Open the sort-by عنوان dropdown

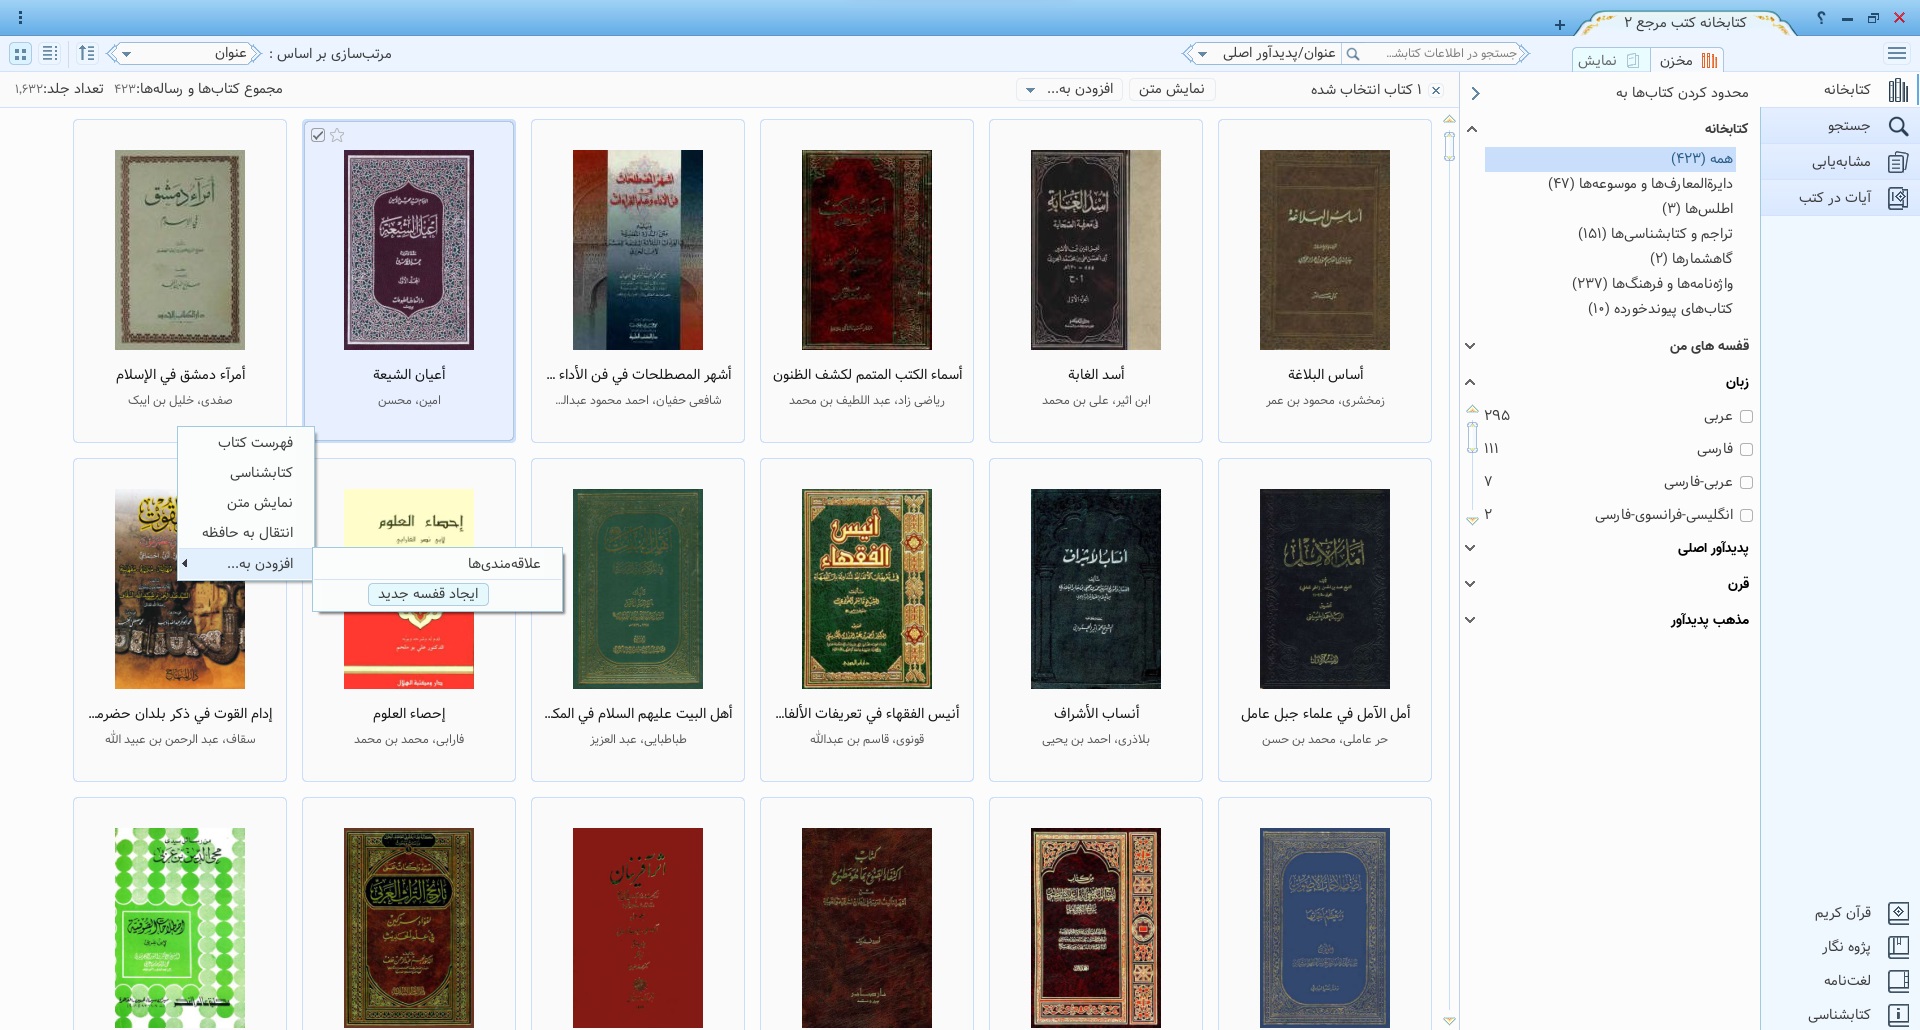(x=184, y=54)
